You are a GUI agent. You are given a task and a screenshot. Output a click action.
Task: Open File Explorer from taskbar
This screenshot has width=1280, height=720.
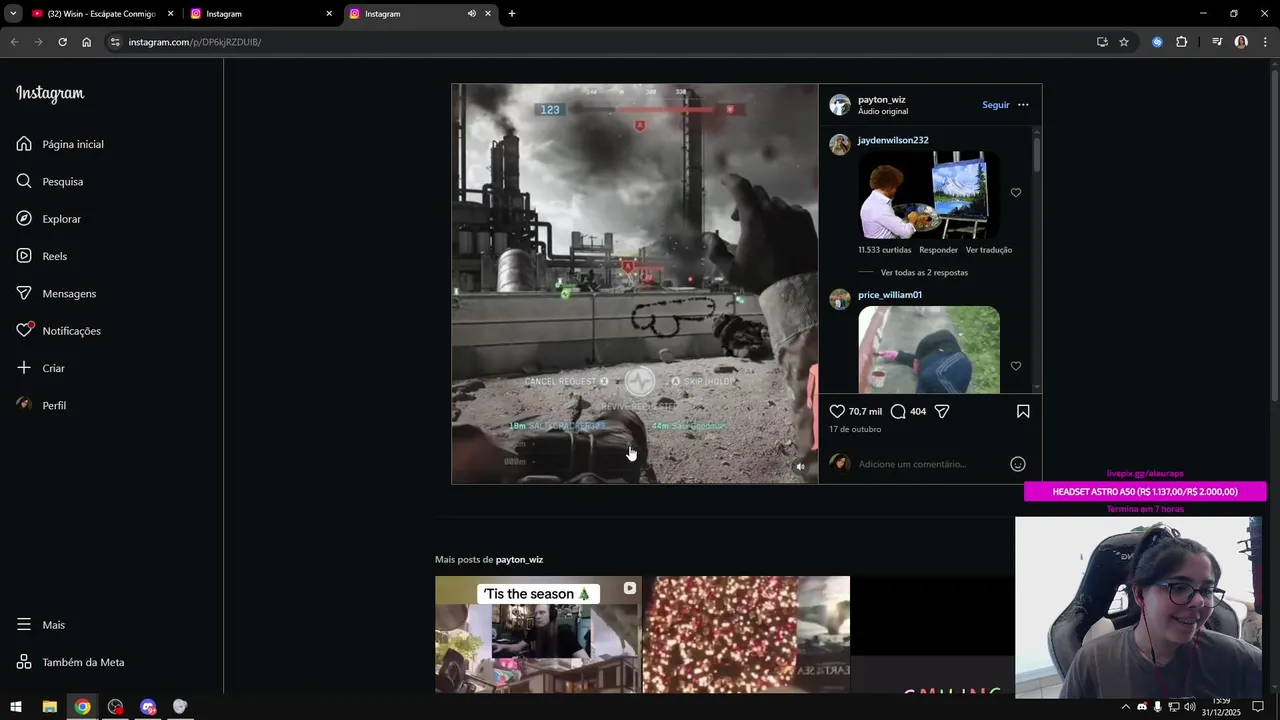click(49, 707)
